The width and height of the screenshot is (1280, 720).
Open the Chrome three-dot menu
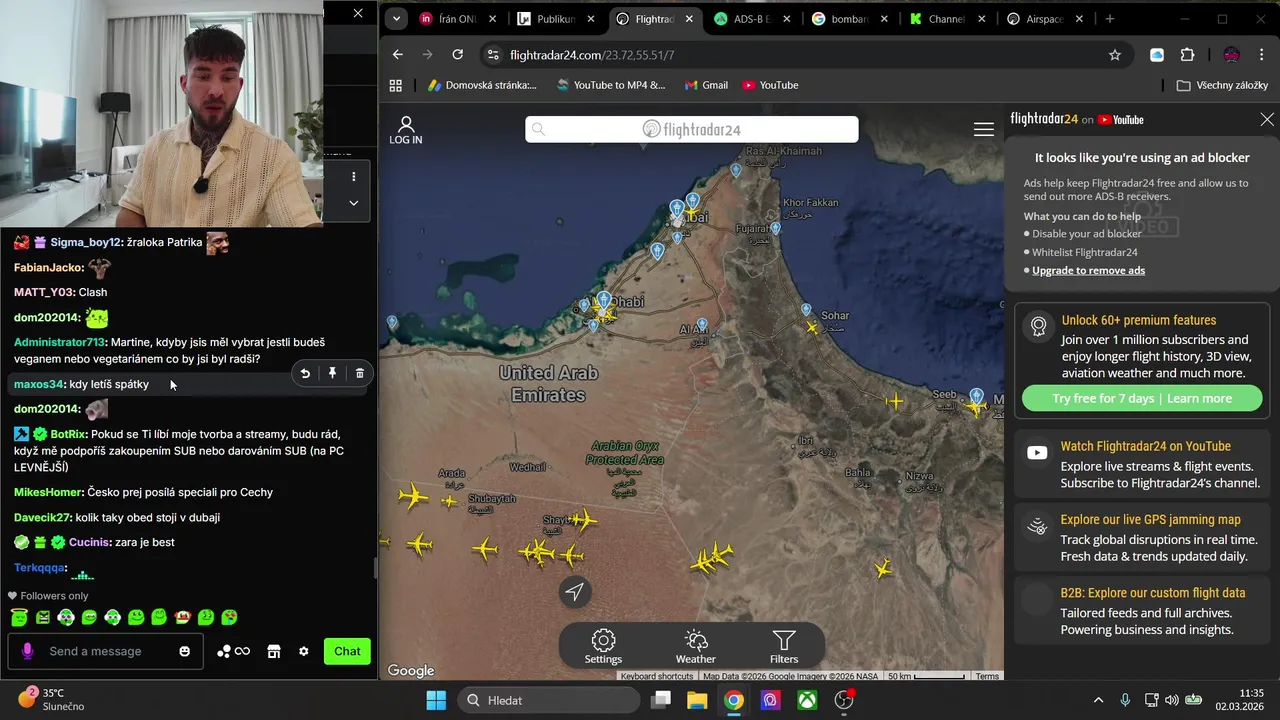(1264, 55)
